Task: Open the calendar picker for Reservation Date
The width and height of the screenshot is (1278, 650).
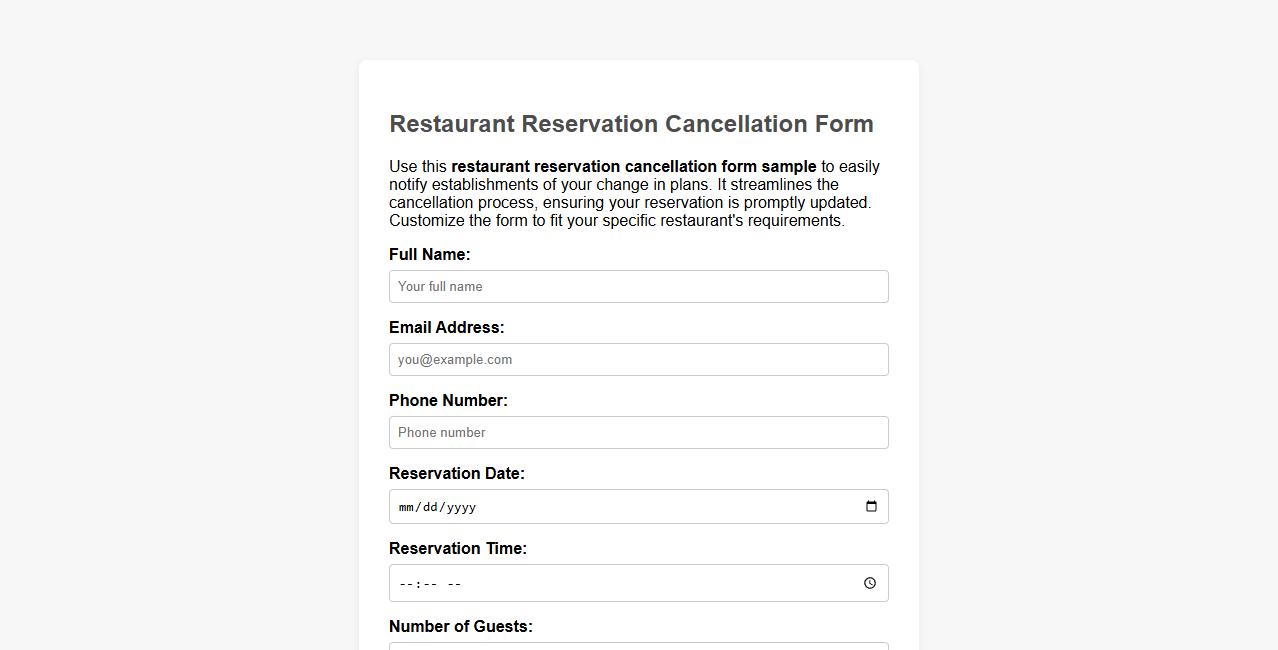Action: tap(869, 505)
